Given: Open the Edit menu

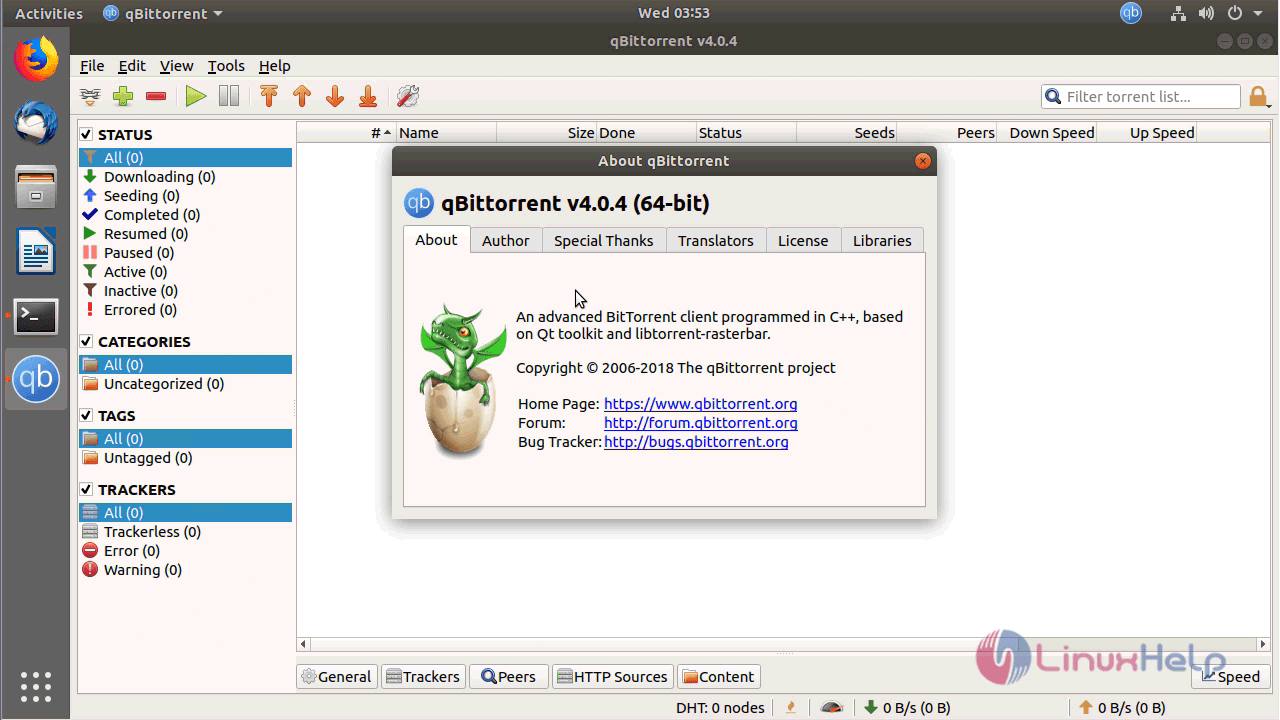Looking at the screenshot, I should click(132, 66).
